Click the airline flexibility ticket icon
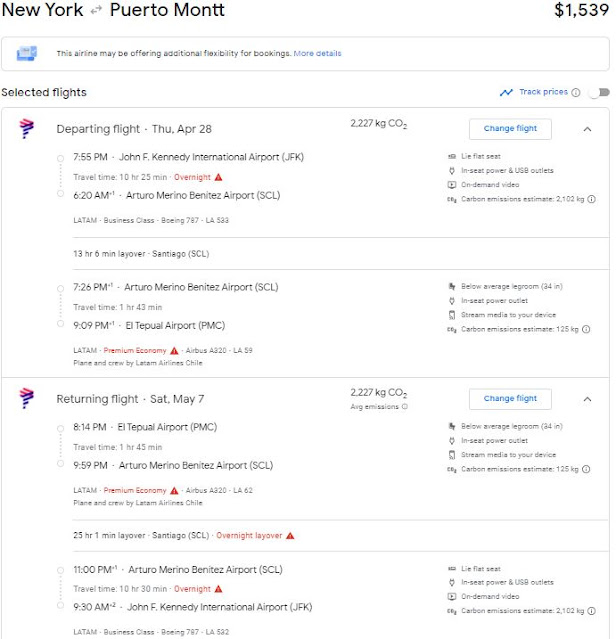Viewport: 616px width, 639px height. coord(27,53)
